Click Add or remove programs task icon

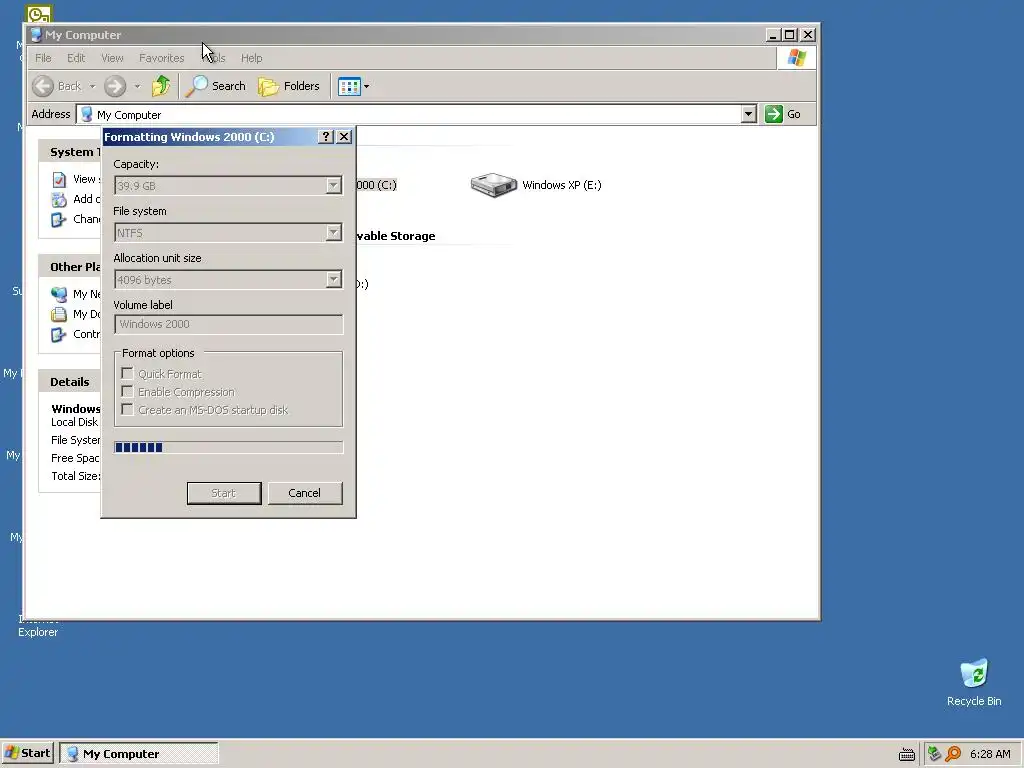59,199
